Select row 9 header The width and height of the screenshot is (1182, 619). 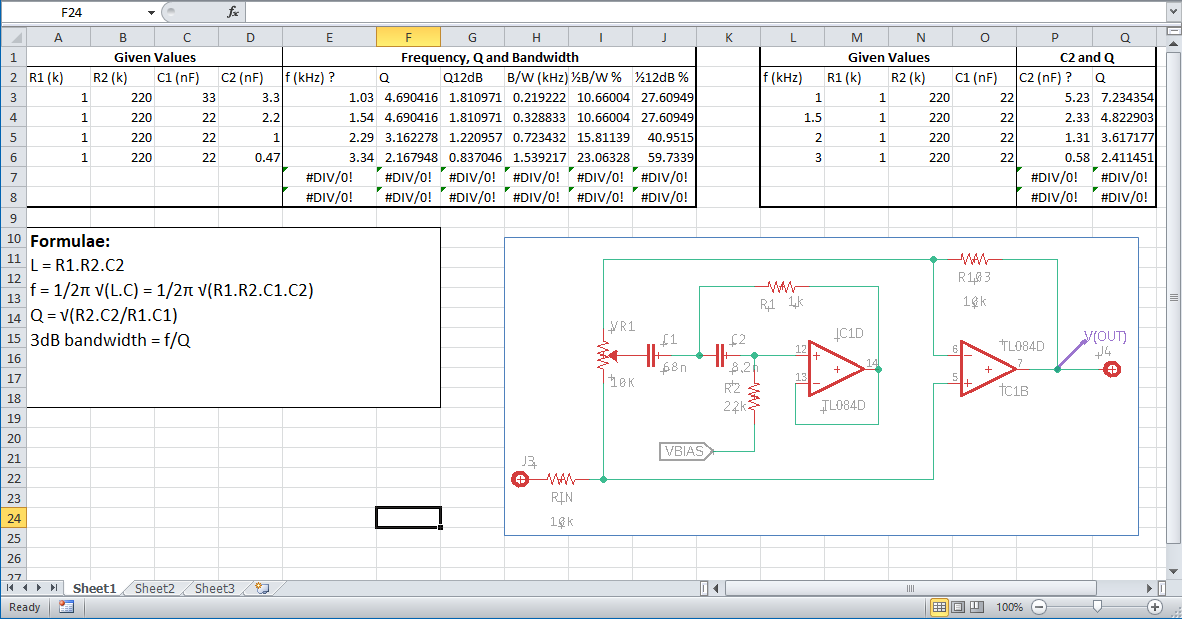[x=14, y=218]
